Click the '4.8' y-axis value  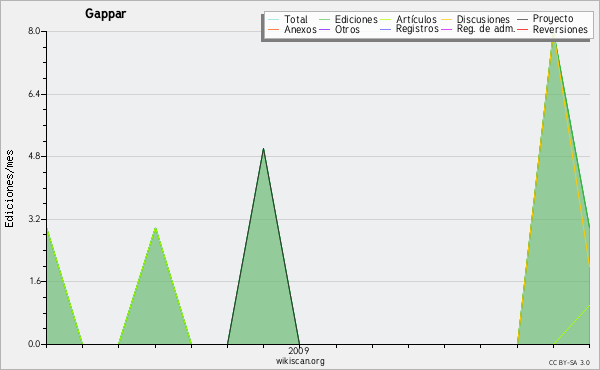click(34, 156)
